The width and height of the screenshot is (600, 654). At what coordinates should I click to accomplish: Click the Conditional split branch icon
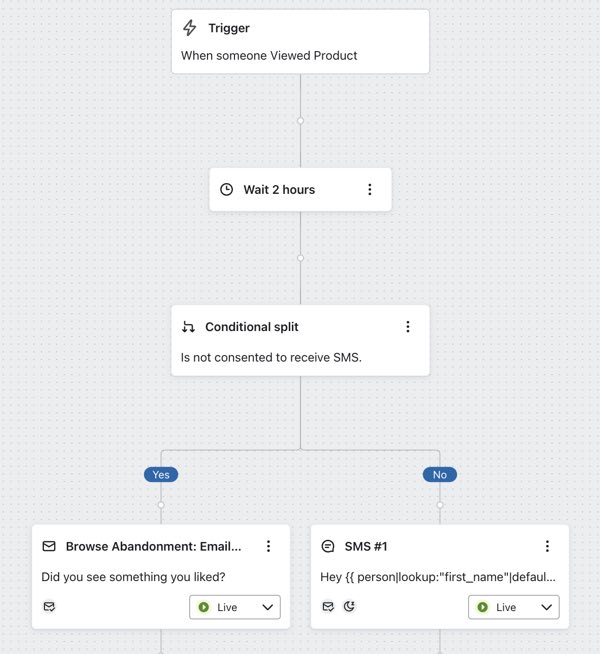[x=188, y=327]
